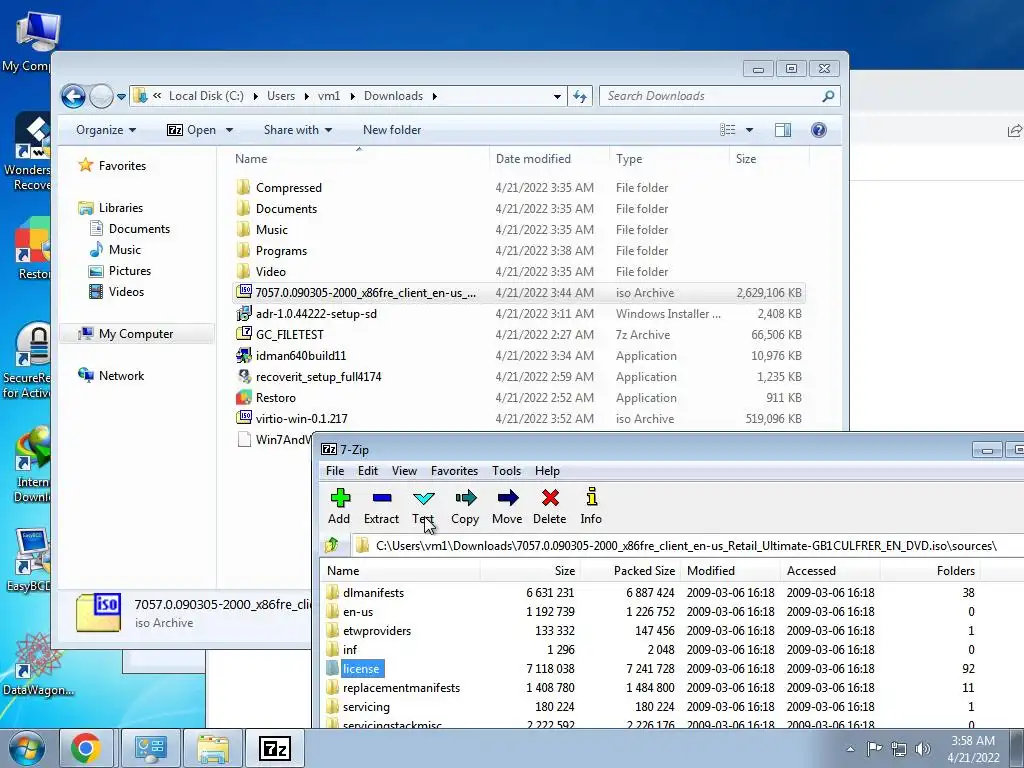Open Explorer help via question mark icon
1024x768 pixels.
point(818,130)
